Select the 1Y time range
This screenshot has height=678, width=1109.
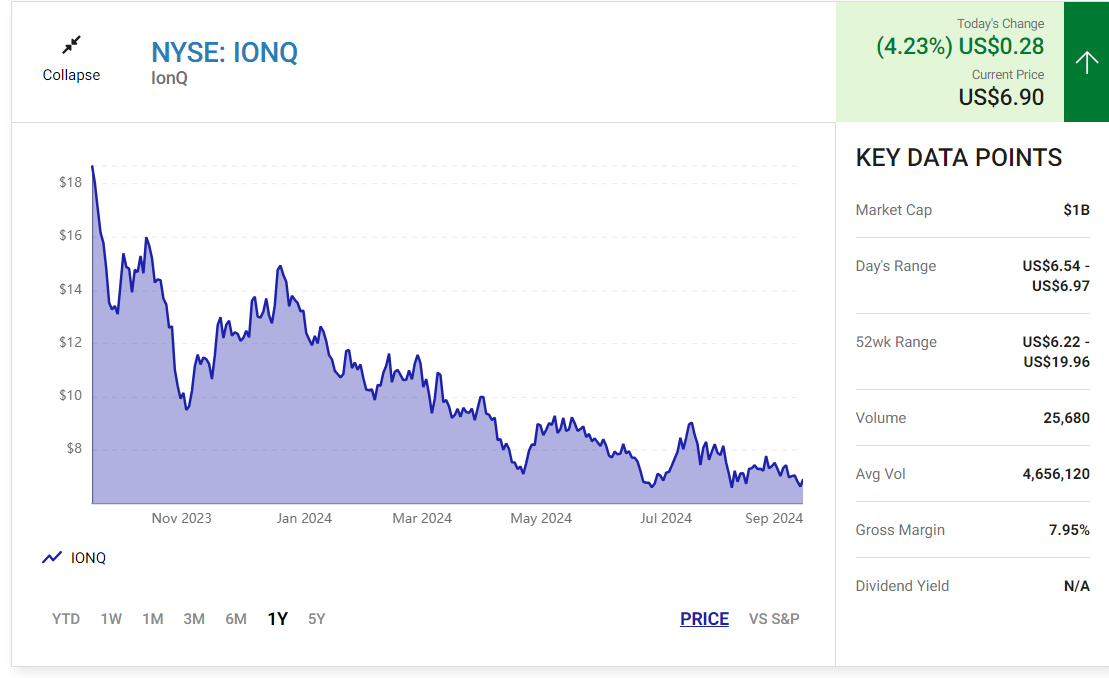pyautogui.click(x=277, y=619)
